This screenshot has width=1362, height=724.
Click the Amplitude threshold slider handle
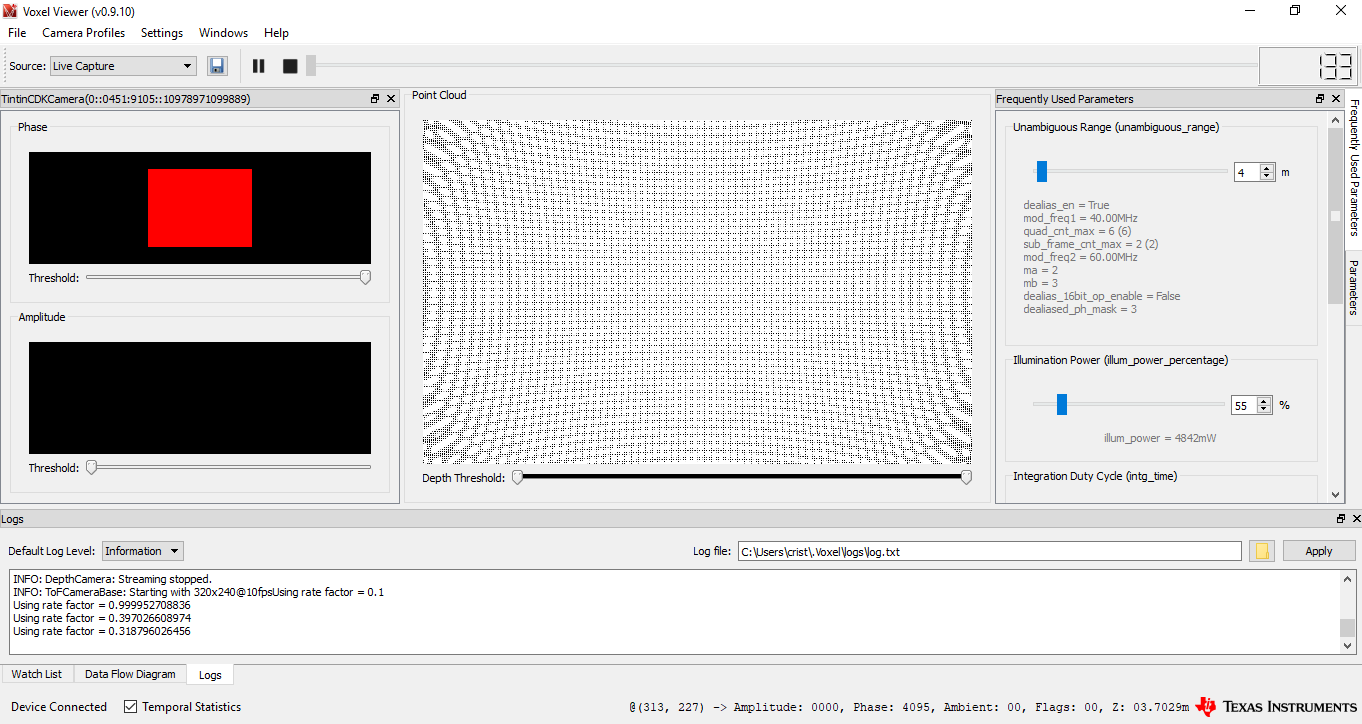[91, 467]
